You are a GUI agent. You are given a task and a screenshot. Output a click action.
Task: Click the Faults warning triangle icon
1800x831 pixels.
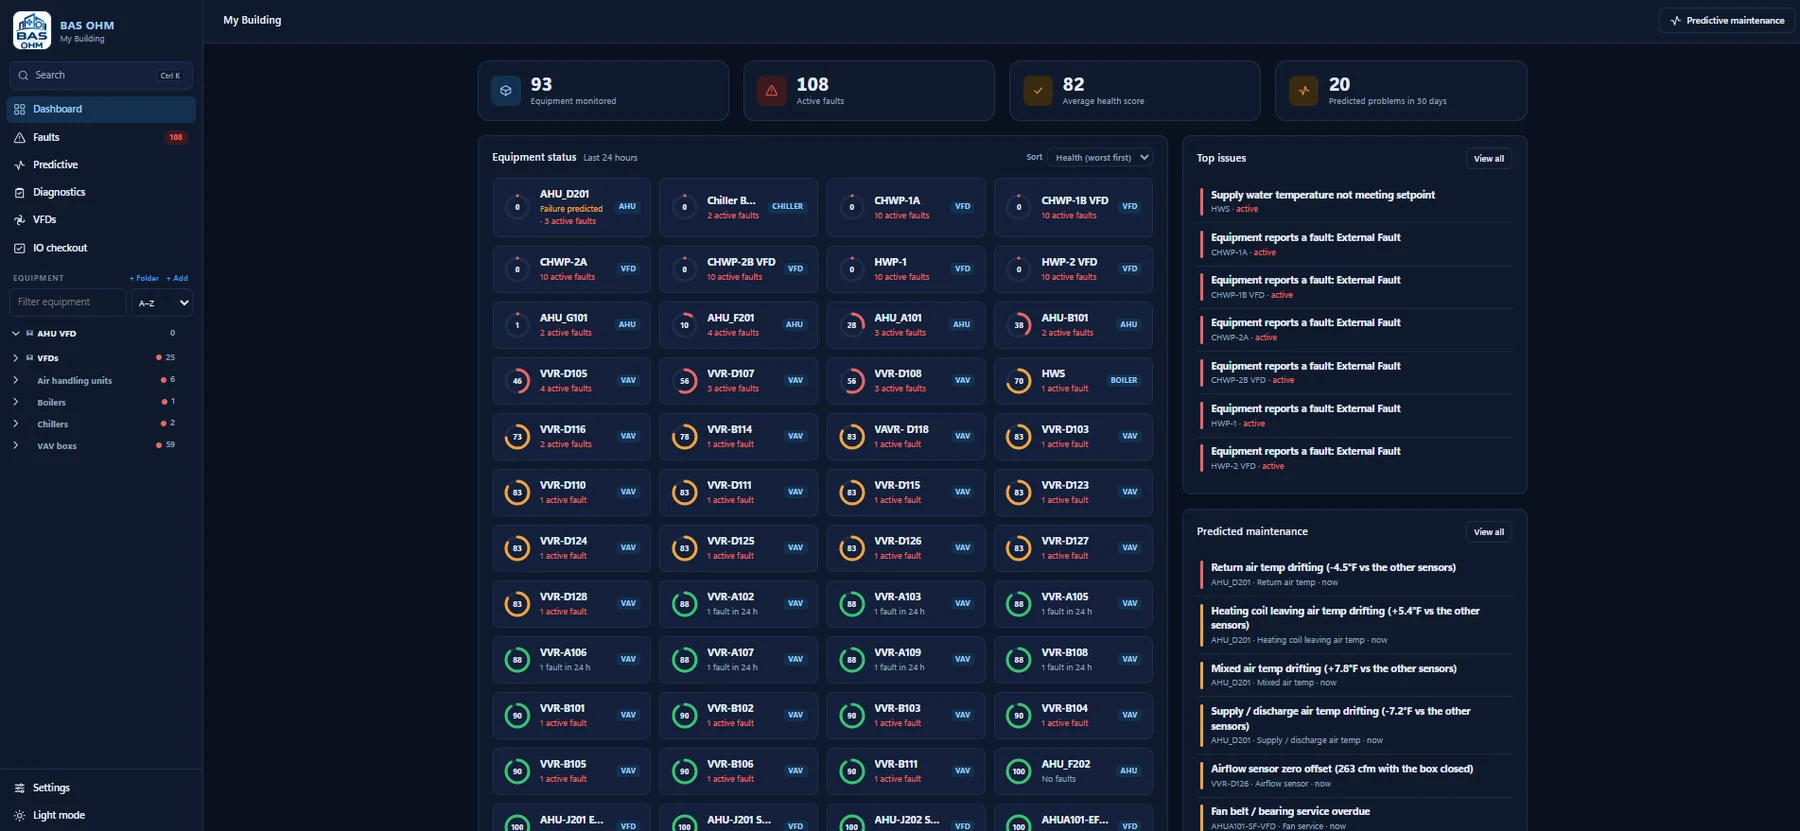(19, 137)
